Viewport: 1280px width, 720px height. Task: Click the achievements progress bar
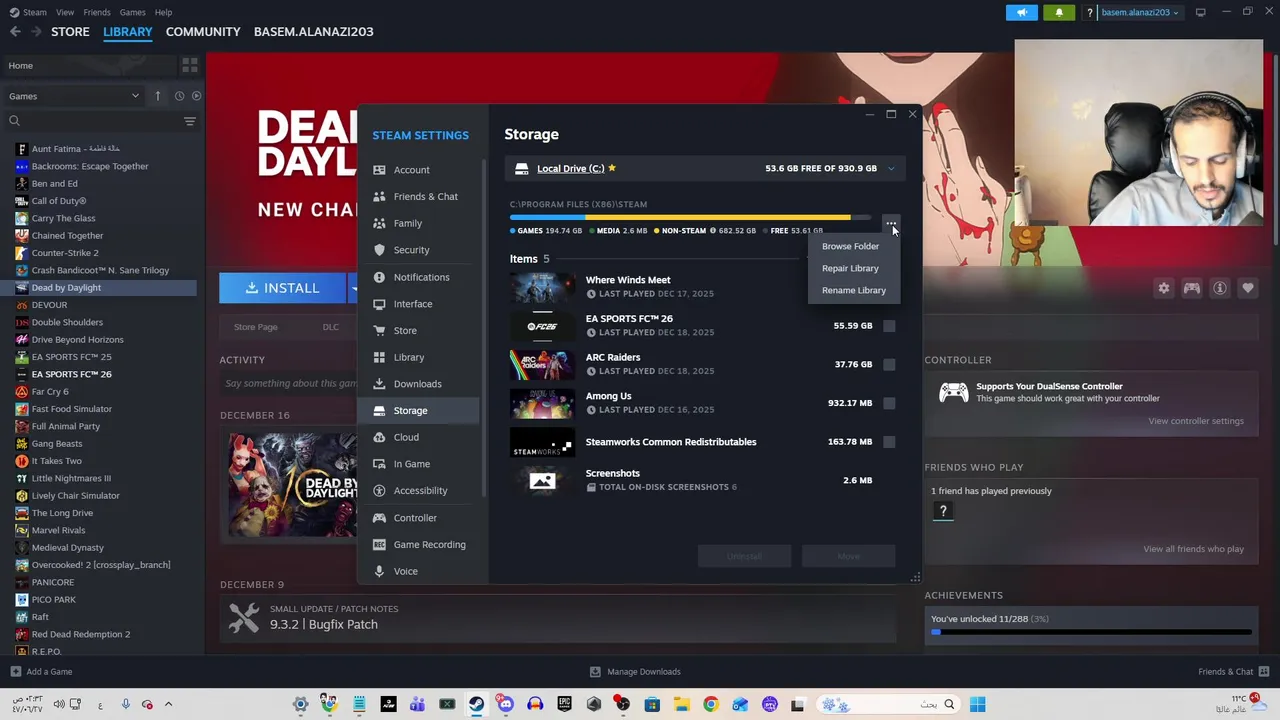click(1091, 632)
